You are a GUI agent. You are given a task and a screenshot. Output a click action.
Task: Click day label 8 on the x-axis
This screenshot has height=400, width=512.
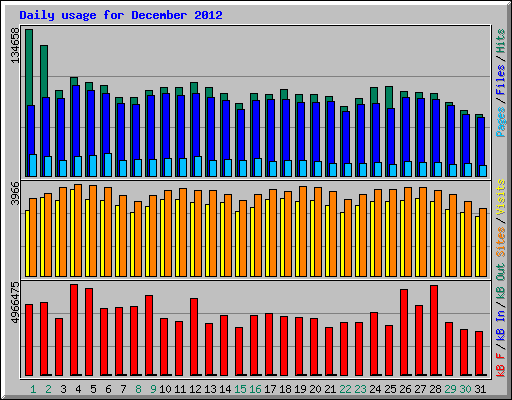138,389
